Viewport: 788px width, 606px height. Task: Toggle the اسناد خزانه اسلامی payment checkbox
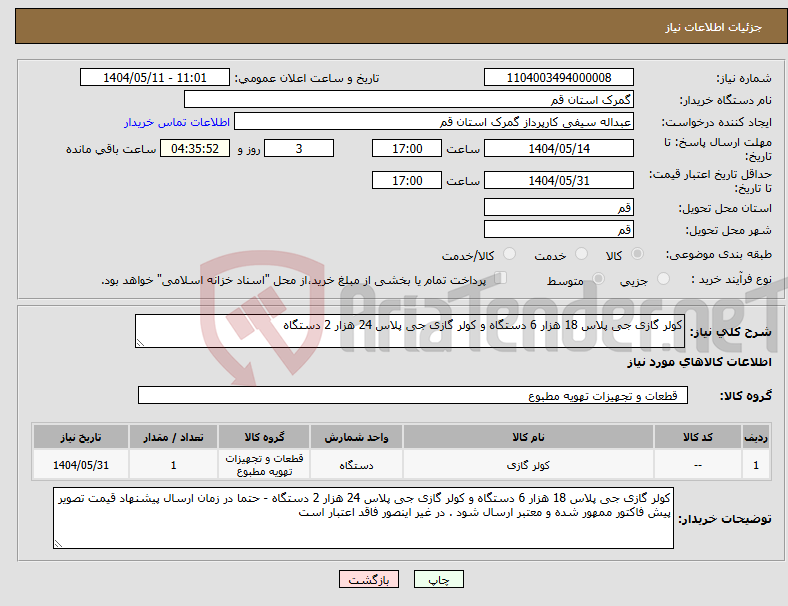pos(500,278)
